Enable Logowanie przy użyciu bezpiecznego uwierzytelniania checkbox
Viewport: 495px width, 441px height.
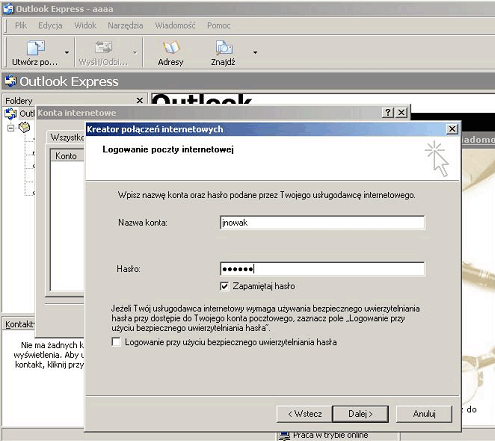[116, 342]
